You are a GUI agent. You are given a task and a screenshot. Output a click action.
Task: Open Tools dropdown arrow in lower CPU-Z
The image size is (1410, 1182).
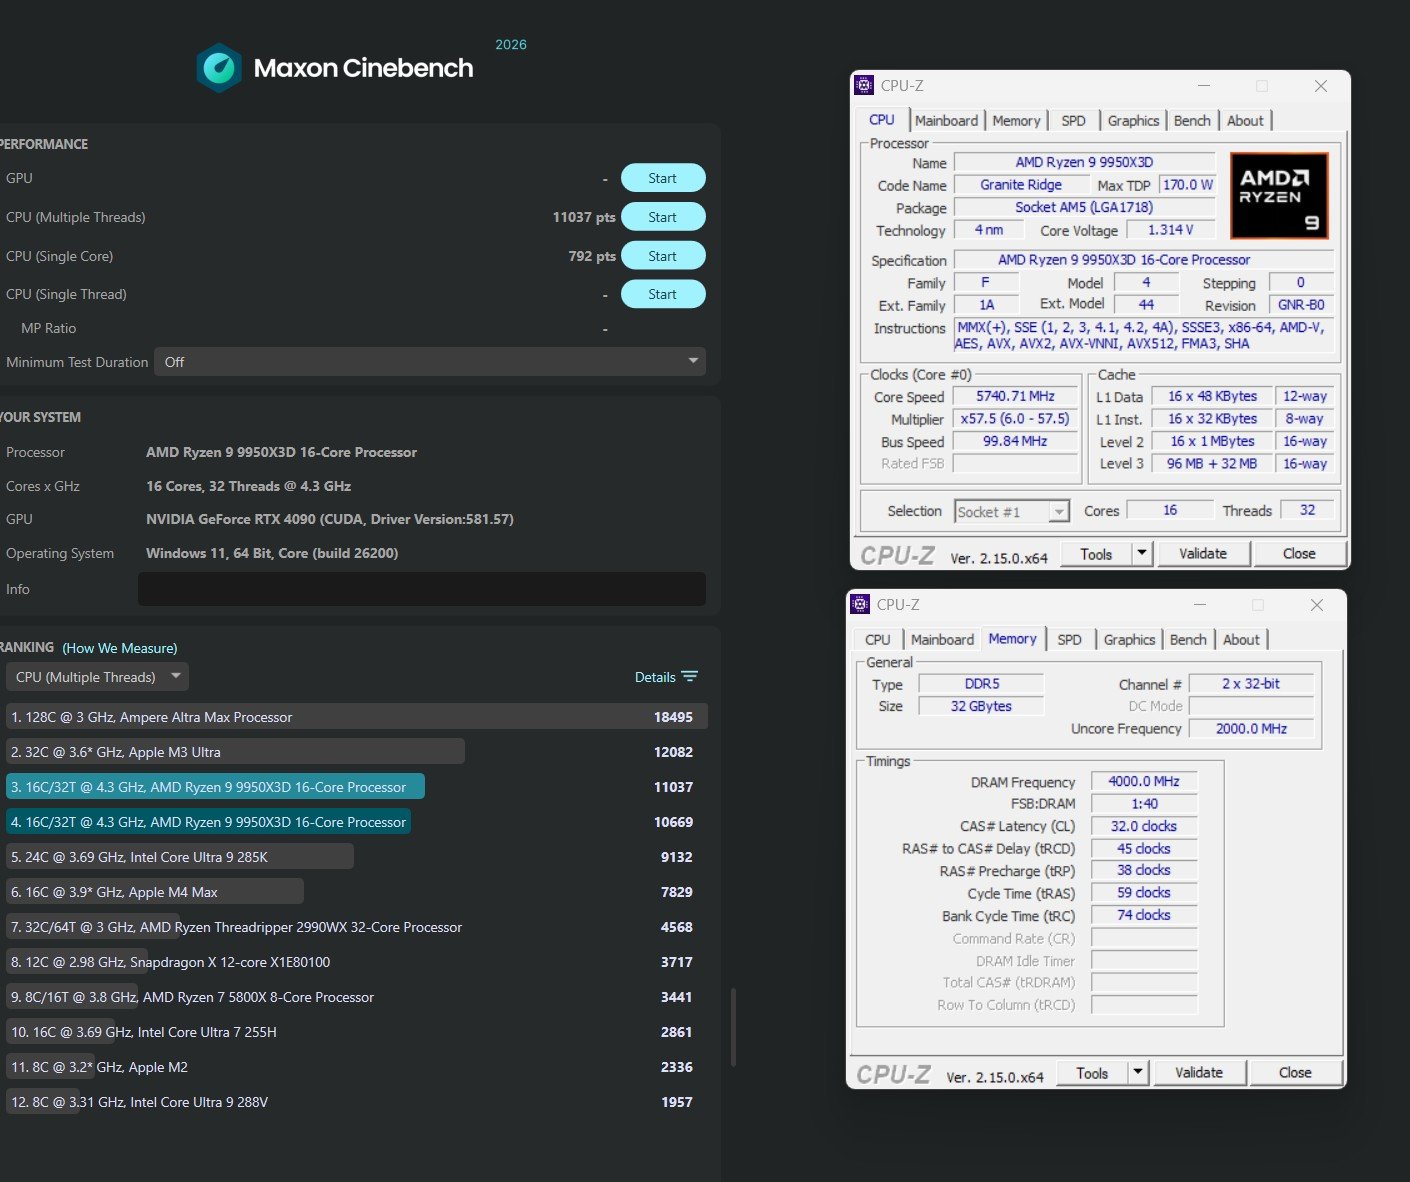(x=1138, y=1072)
